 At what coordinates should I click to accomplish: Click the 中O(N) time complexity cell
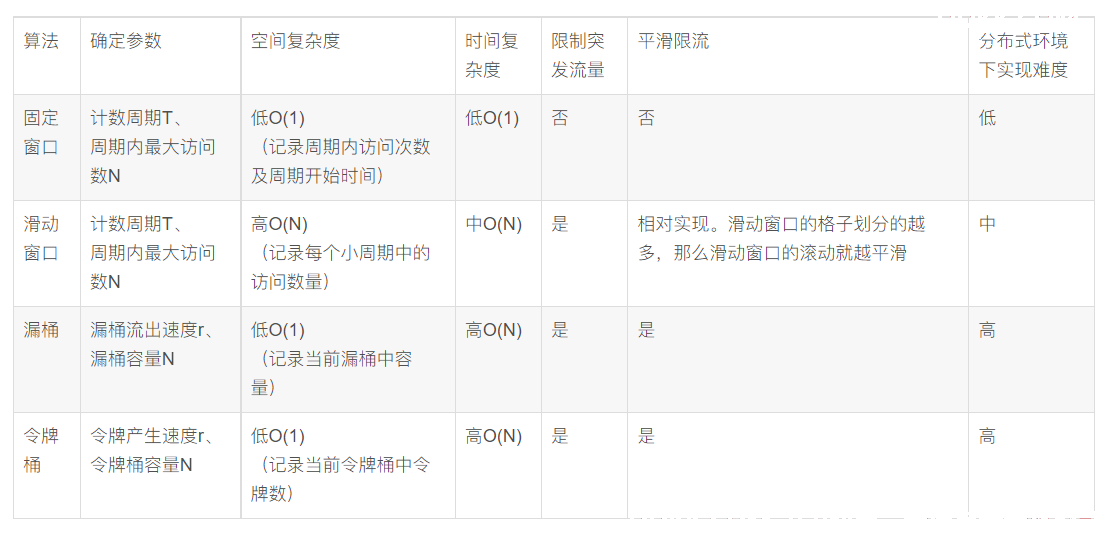click(498, 253)
